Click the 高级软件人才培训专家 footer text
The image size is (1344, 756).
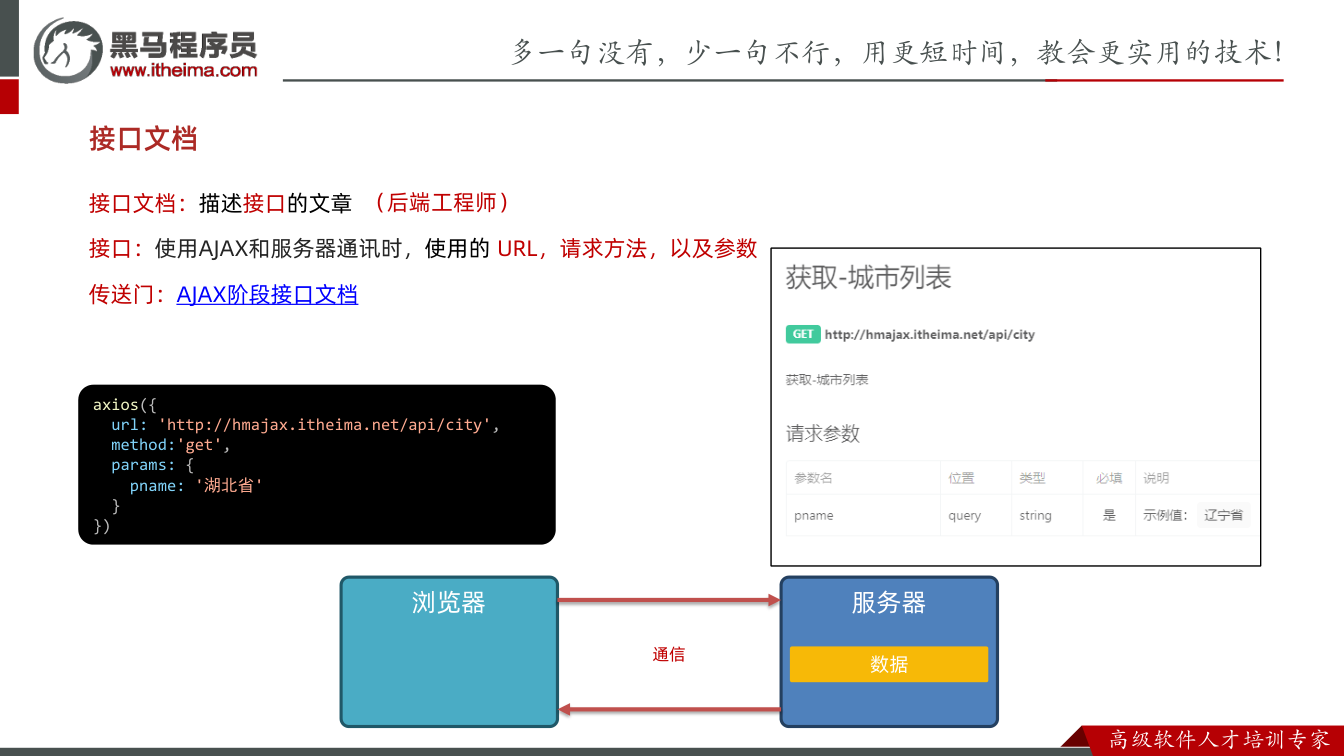(1220, 740)
